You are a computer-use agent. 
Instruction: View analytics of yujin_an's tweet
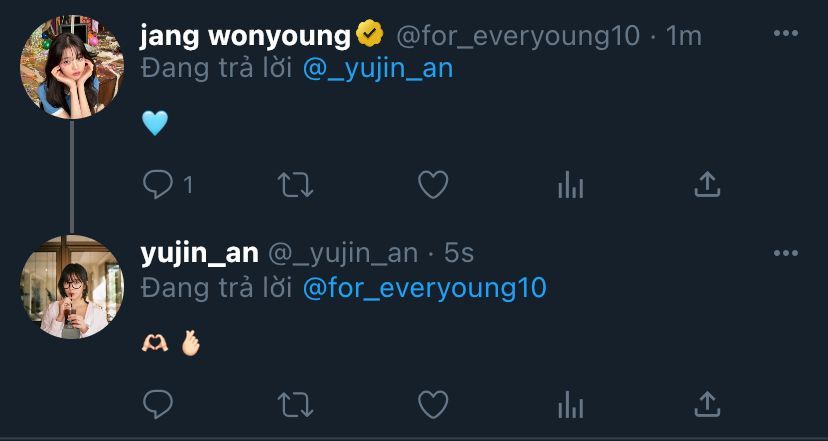[x=570, y=405]
